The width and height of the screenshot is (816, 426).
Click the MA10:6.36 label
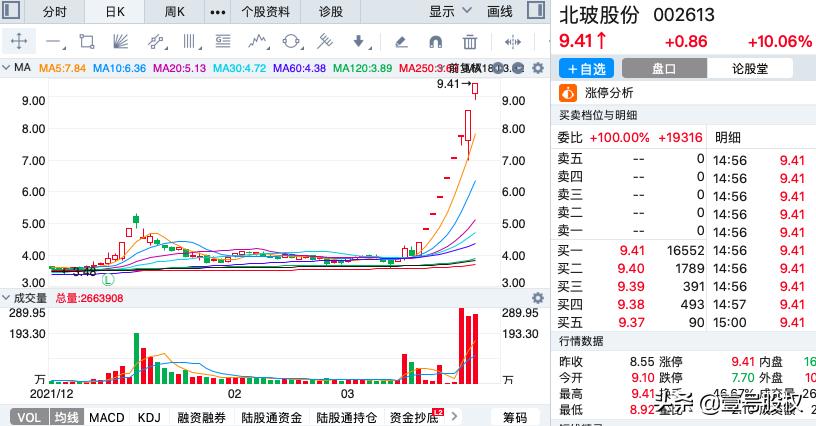119,68
